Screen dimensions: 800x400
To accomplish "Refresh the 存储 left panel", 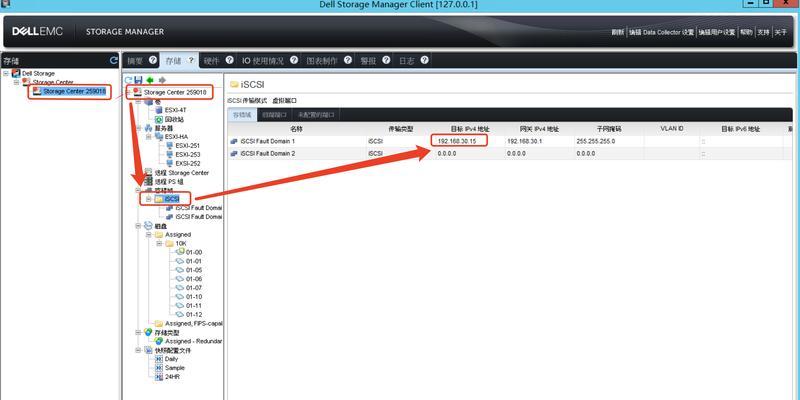I will (x=113, y=60).
